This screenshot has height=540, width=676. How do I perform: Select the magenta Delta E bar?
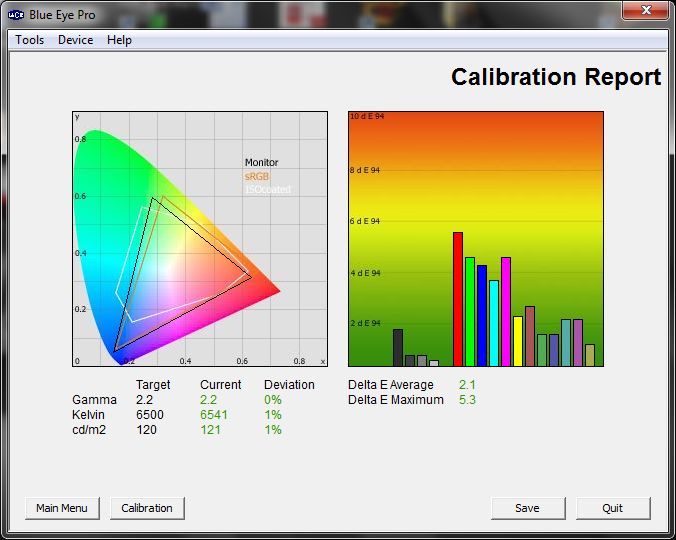(x=506, y=311)
